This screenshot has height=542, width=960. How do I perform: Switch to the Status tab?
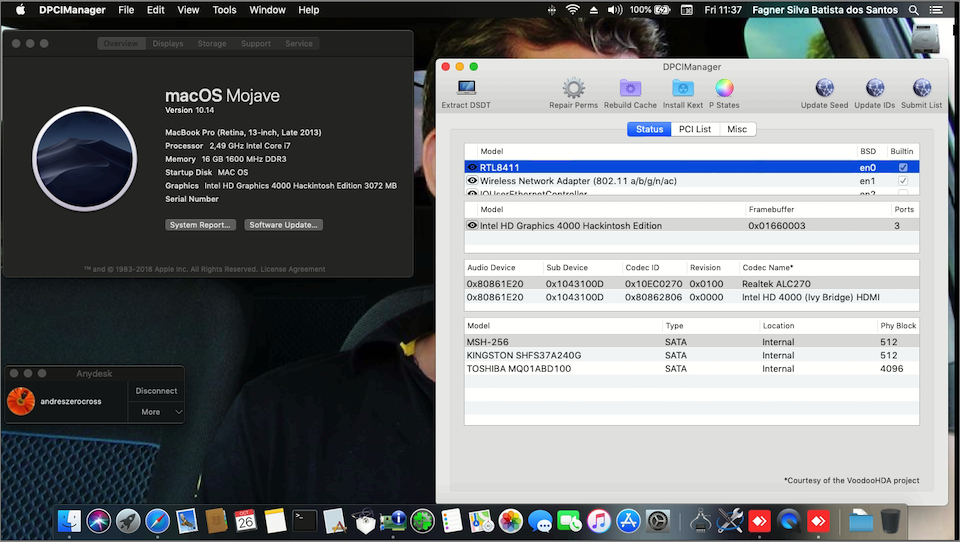tap(649, 129)
